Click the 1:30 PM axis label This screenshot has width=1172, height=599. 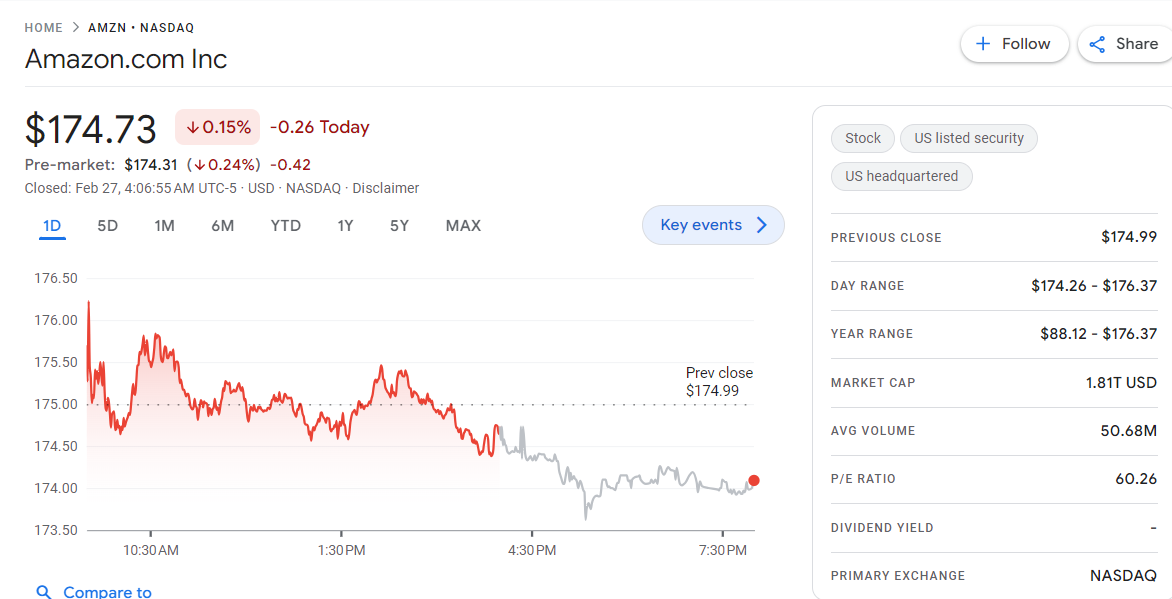pos(341,550)
